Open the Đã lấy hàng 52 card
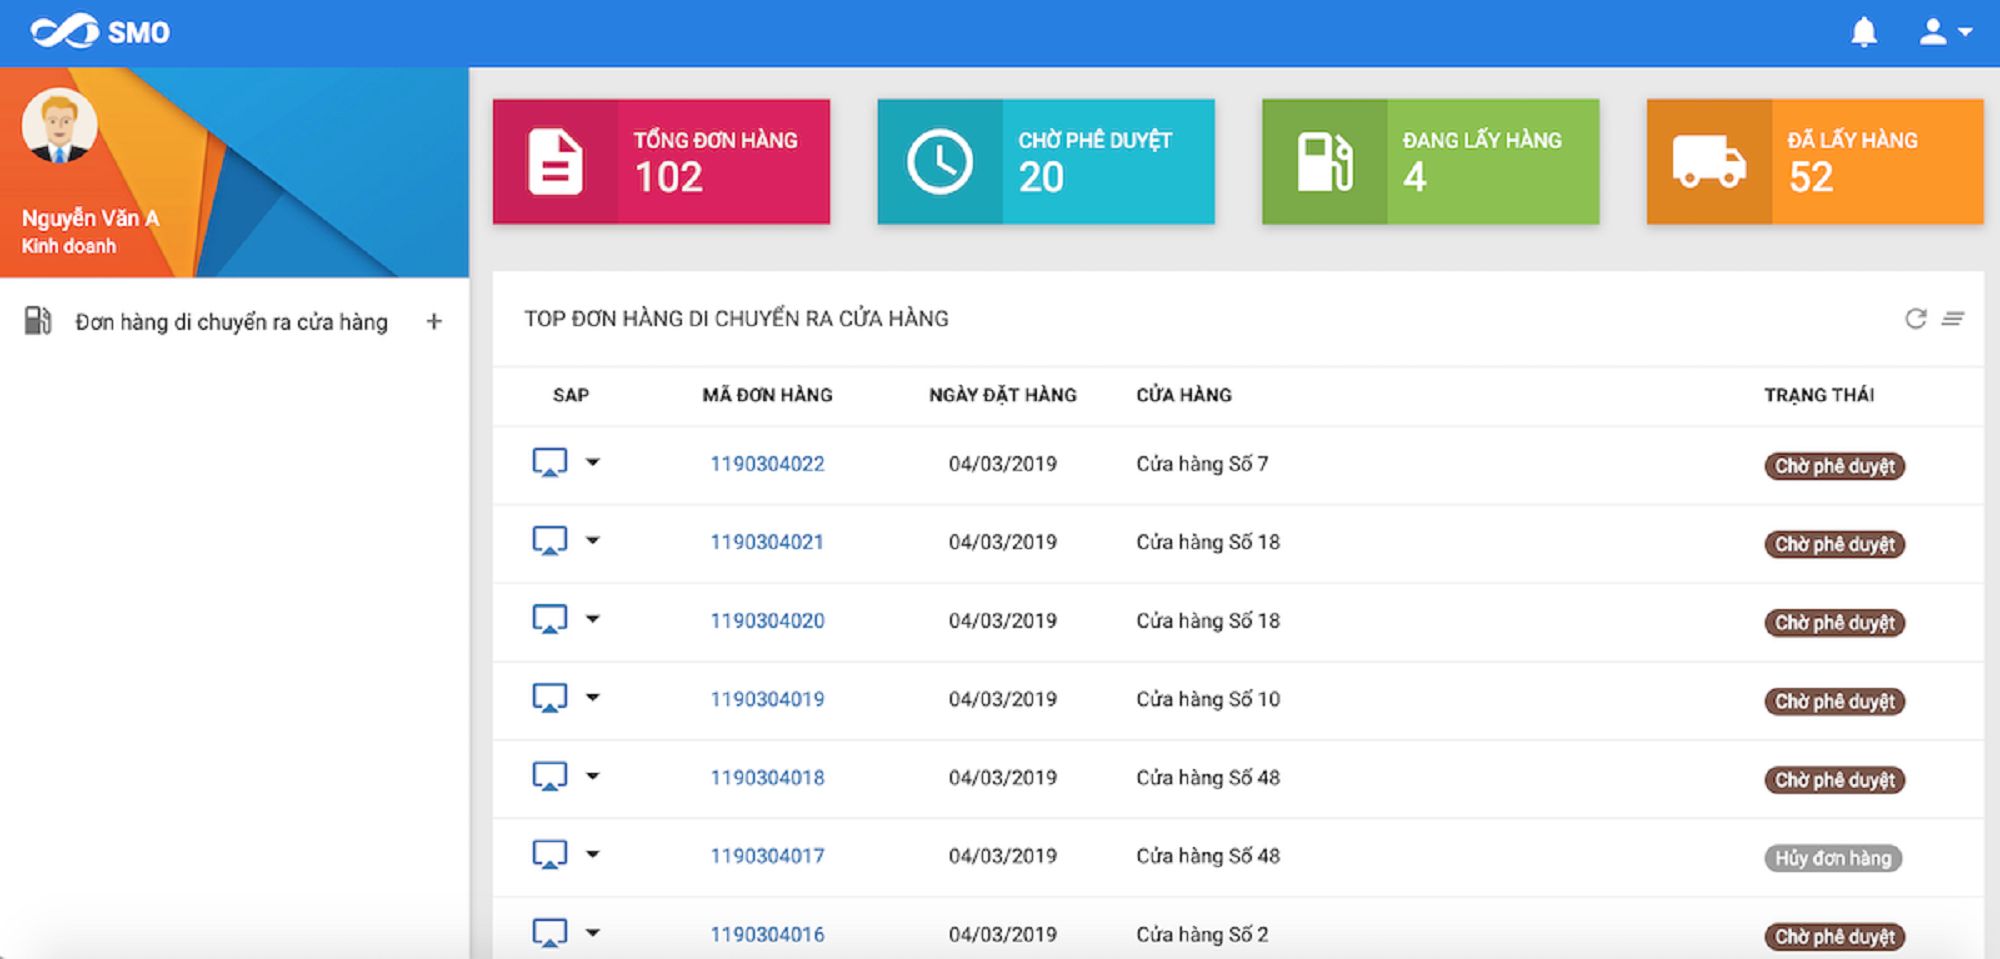Viewport: 2000px width, 959px height. tap(1815, 161)
